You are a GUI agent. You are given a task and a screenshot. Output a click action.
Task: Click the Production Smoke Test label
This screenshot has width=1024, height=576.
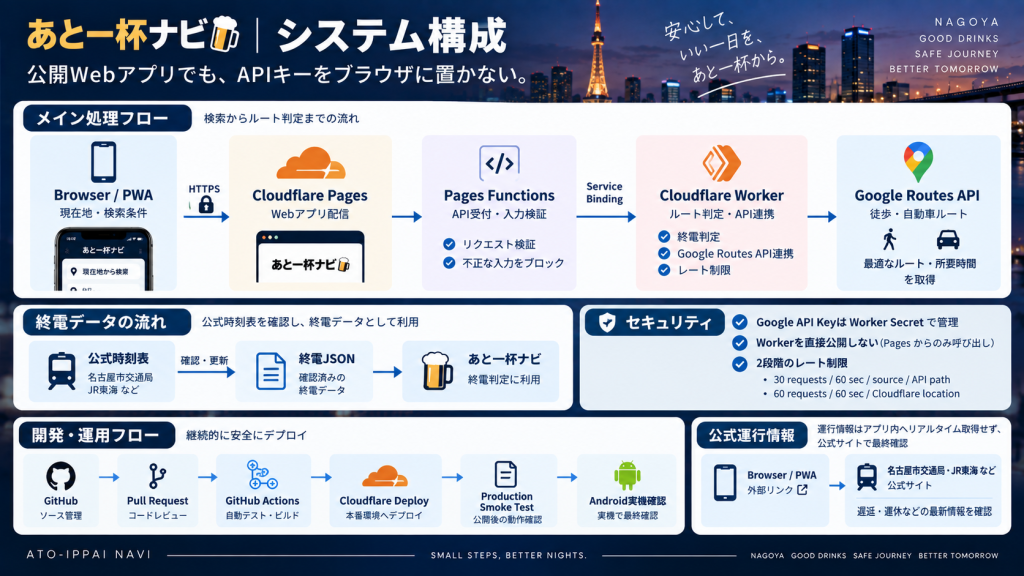(x=506, y=502)
